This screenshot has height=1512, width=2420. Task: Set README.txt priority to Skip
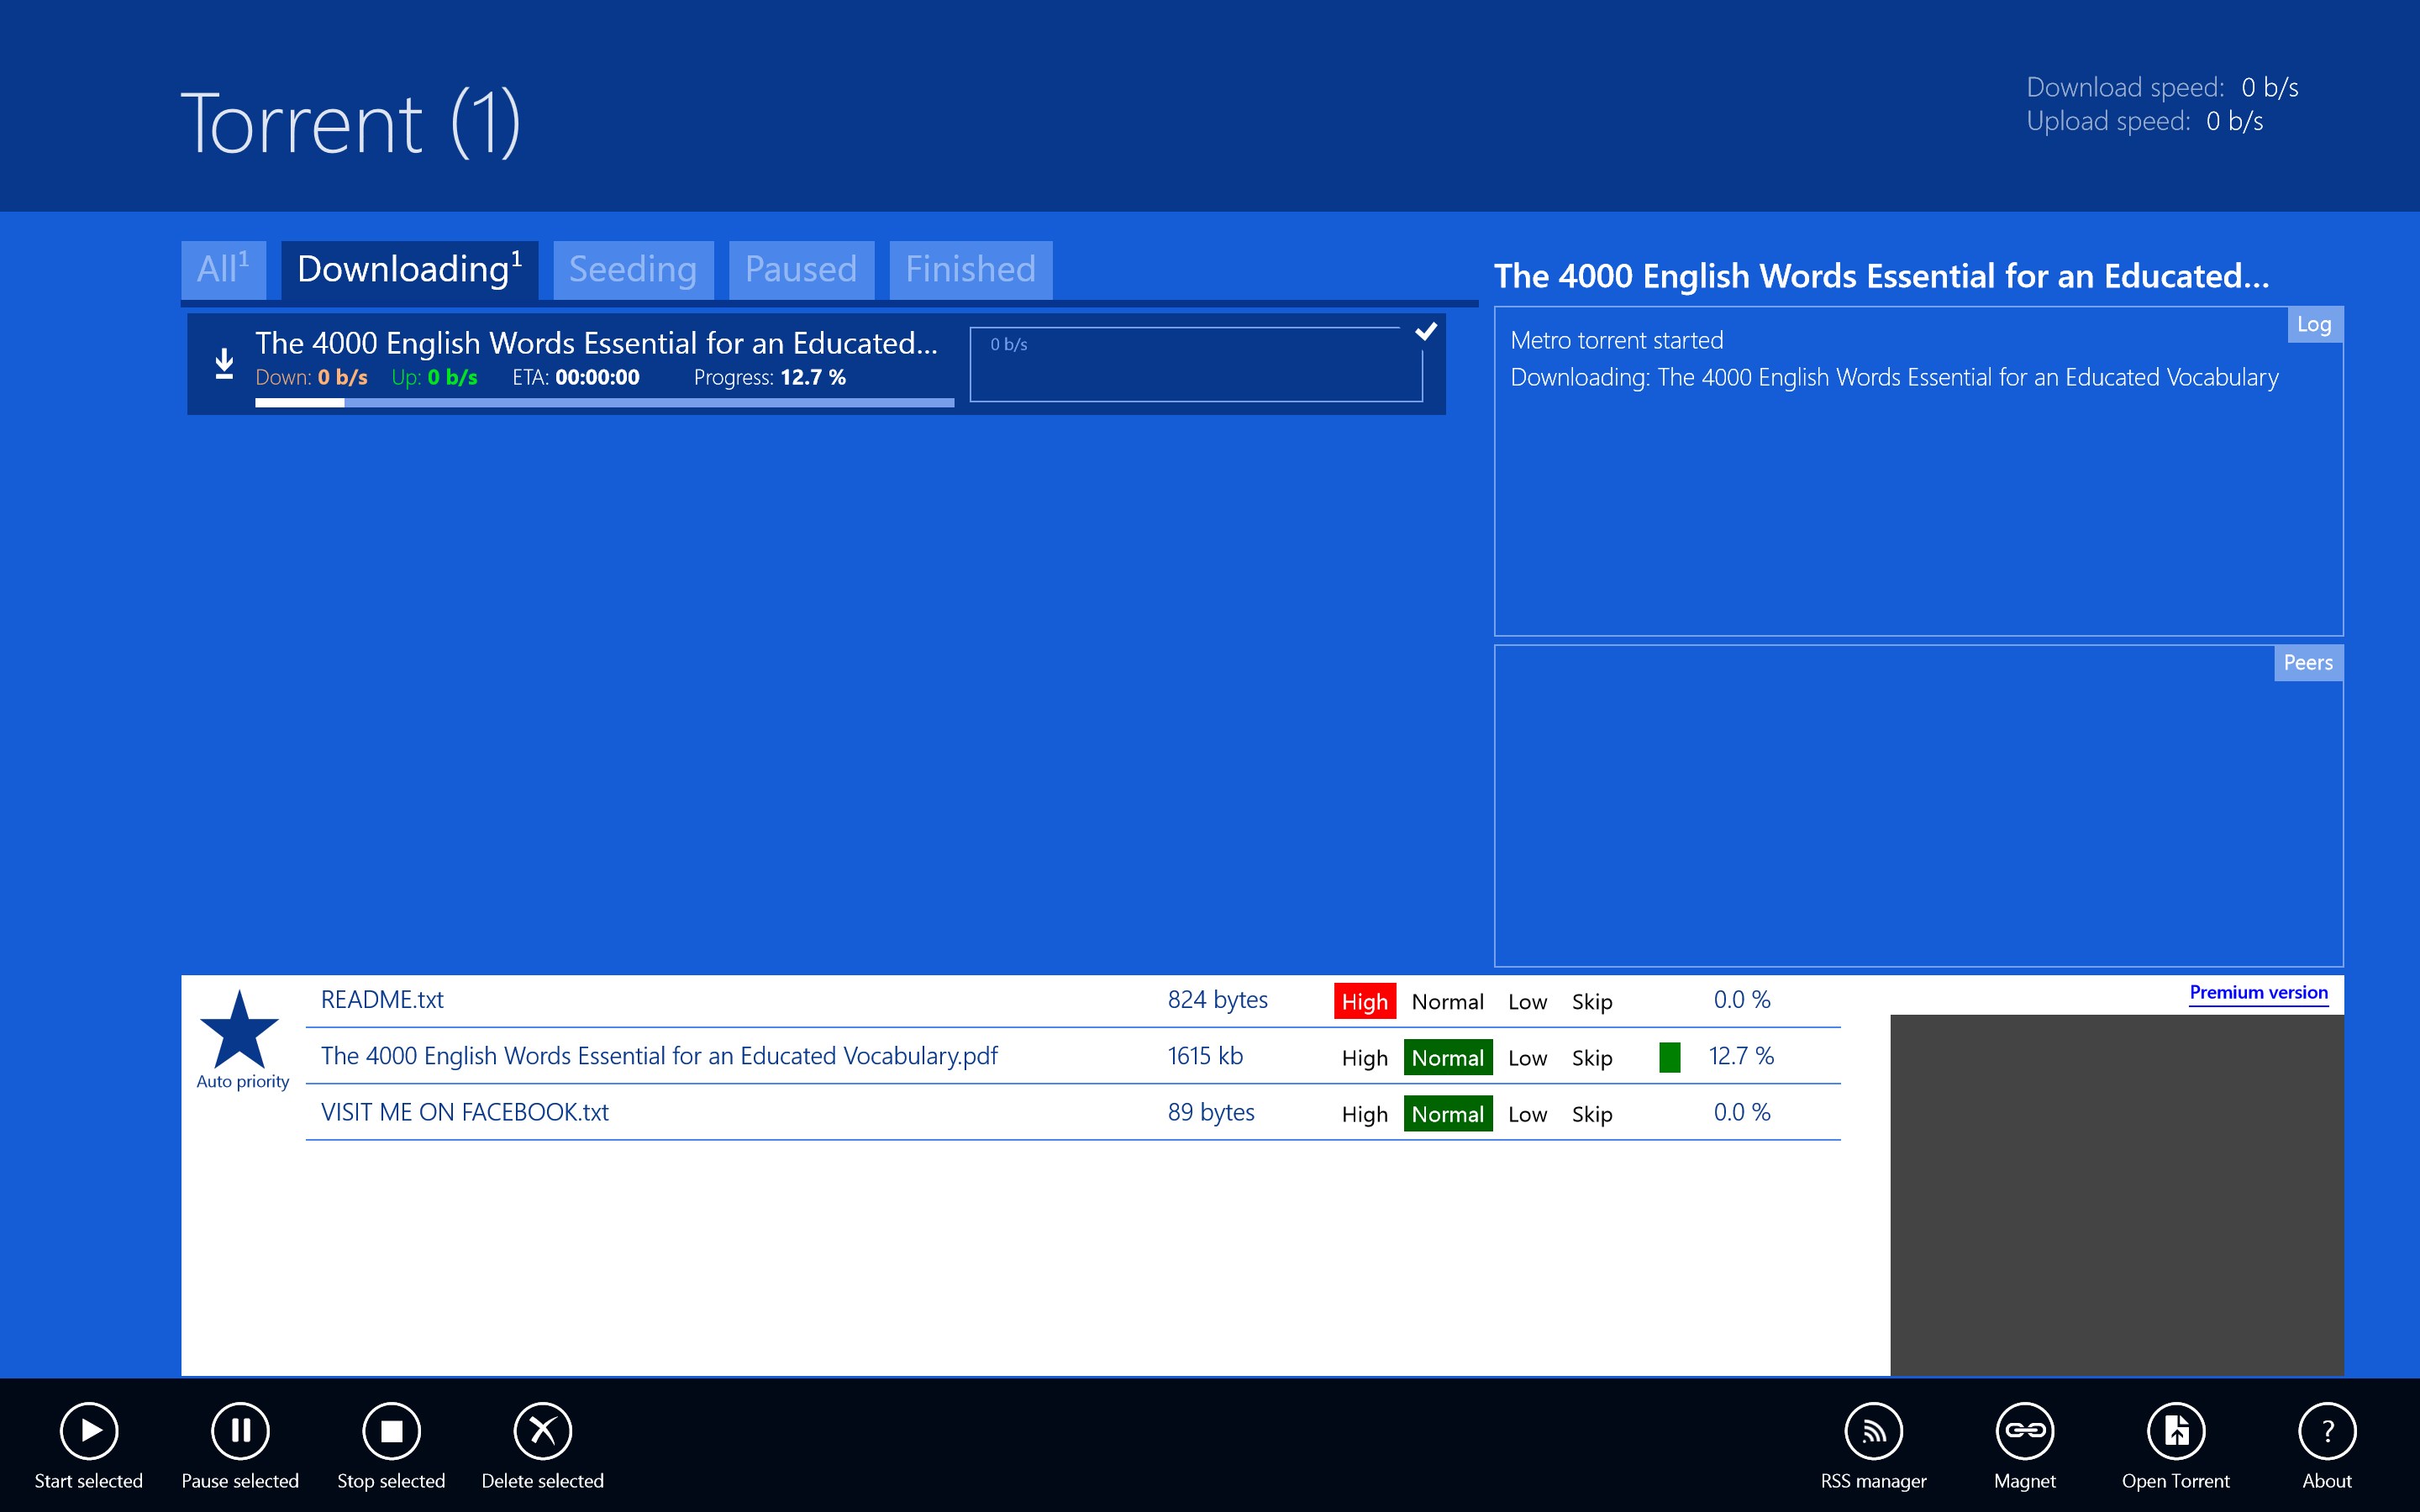coord(1591,1001)
